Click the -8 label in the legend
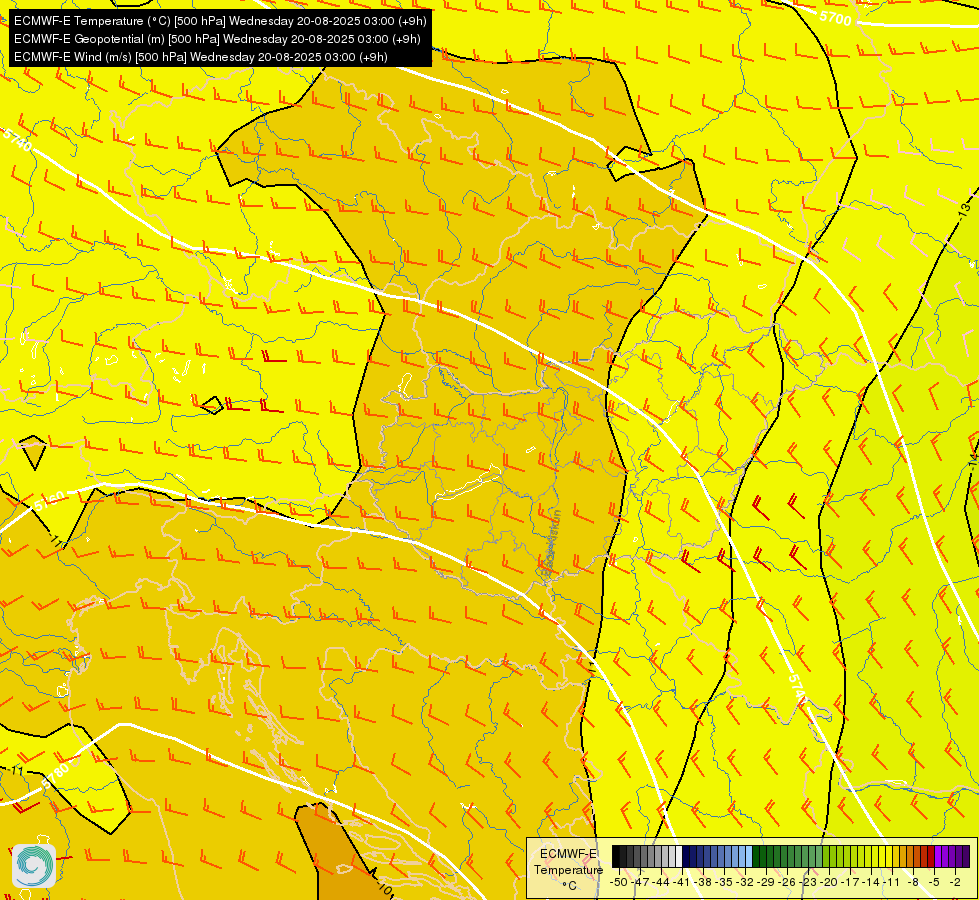The width and height of the screenshot is (979, 900). 913,882
